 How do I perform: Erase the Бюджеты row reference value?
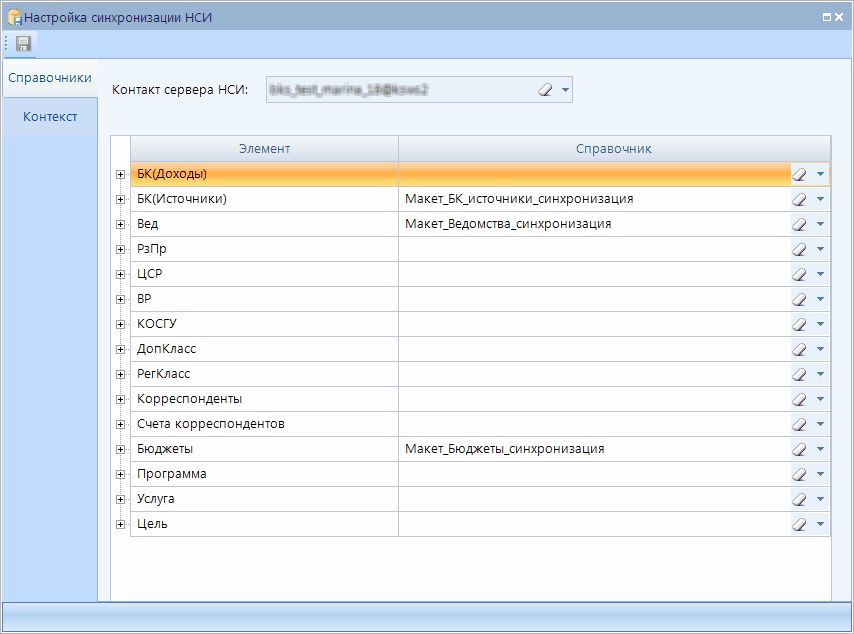800,449
